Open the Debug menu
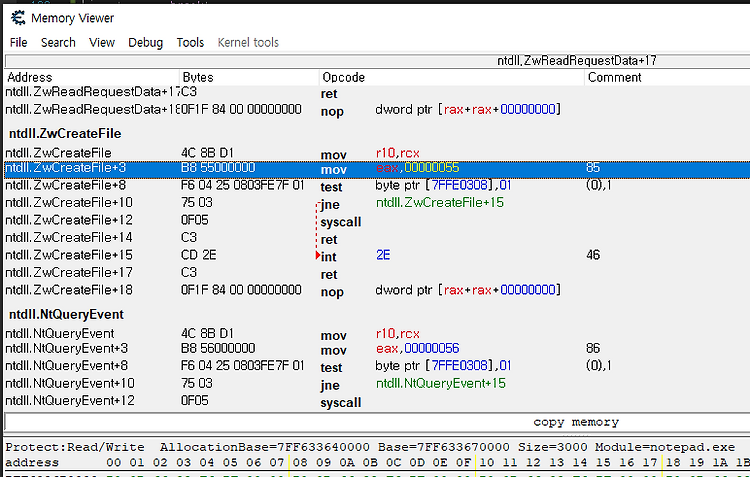 pos(145,43)
